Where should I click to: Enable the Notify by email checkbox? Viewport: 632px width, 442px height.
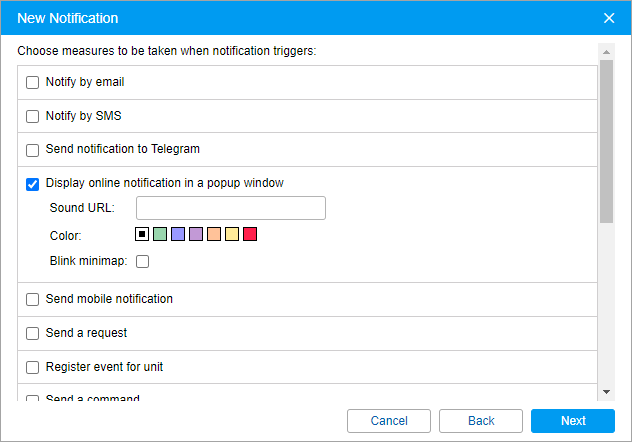[32, 83]
